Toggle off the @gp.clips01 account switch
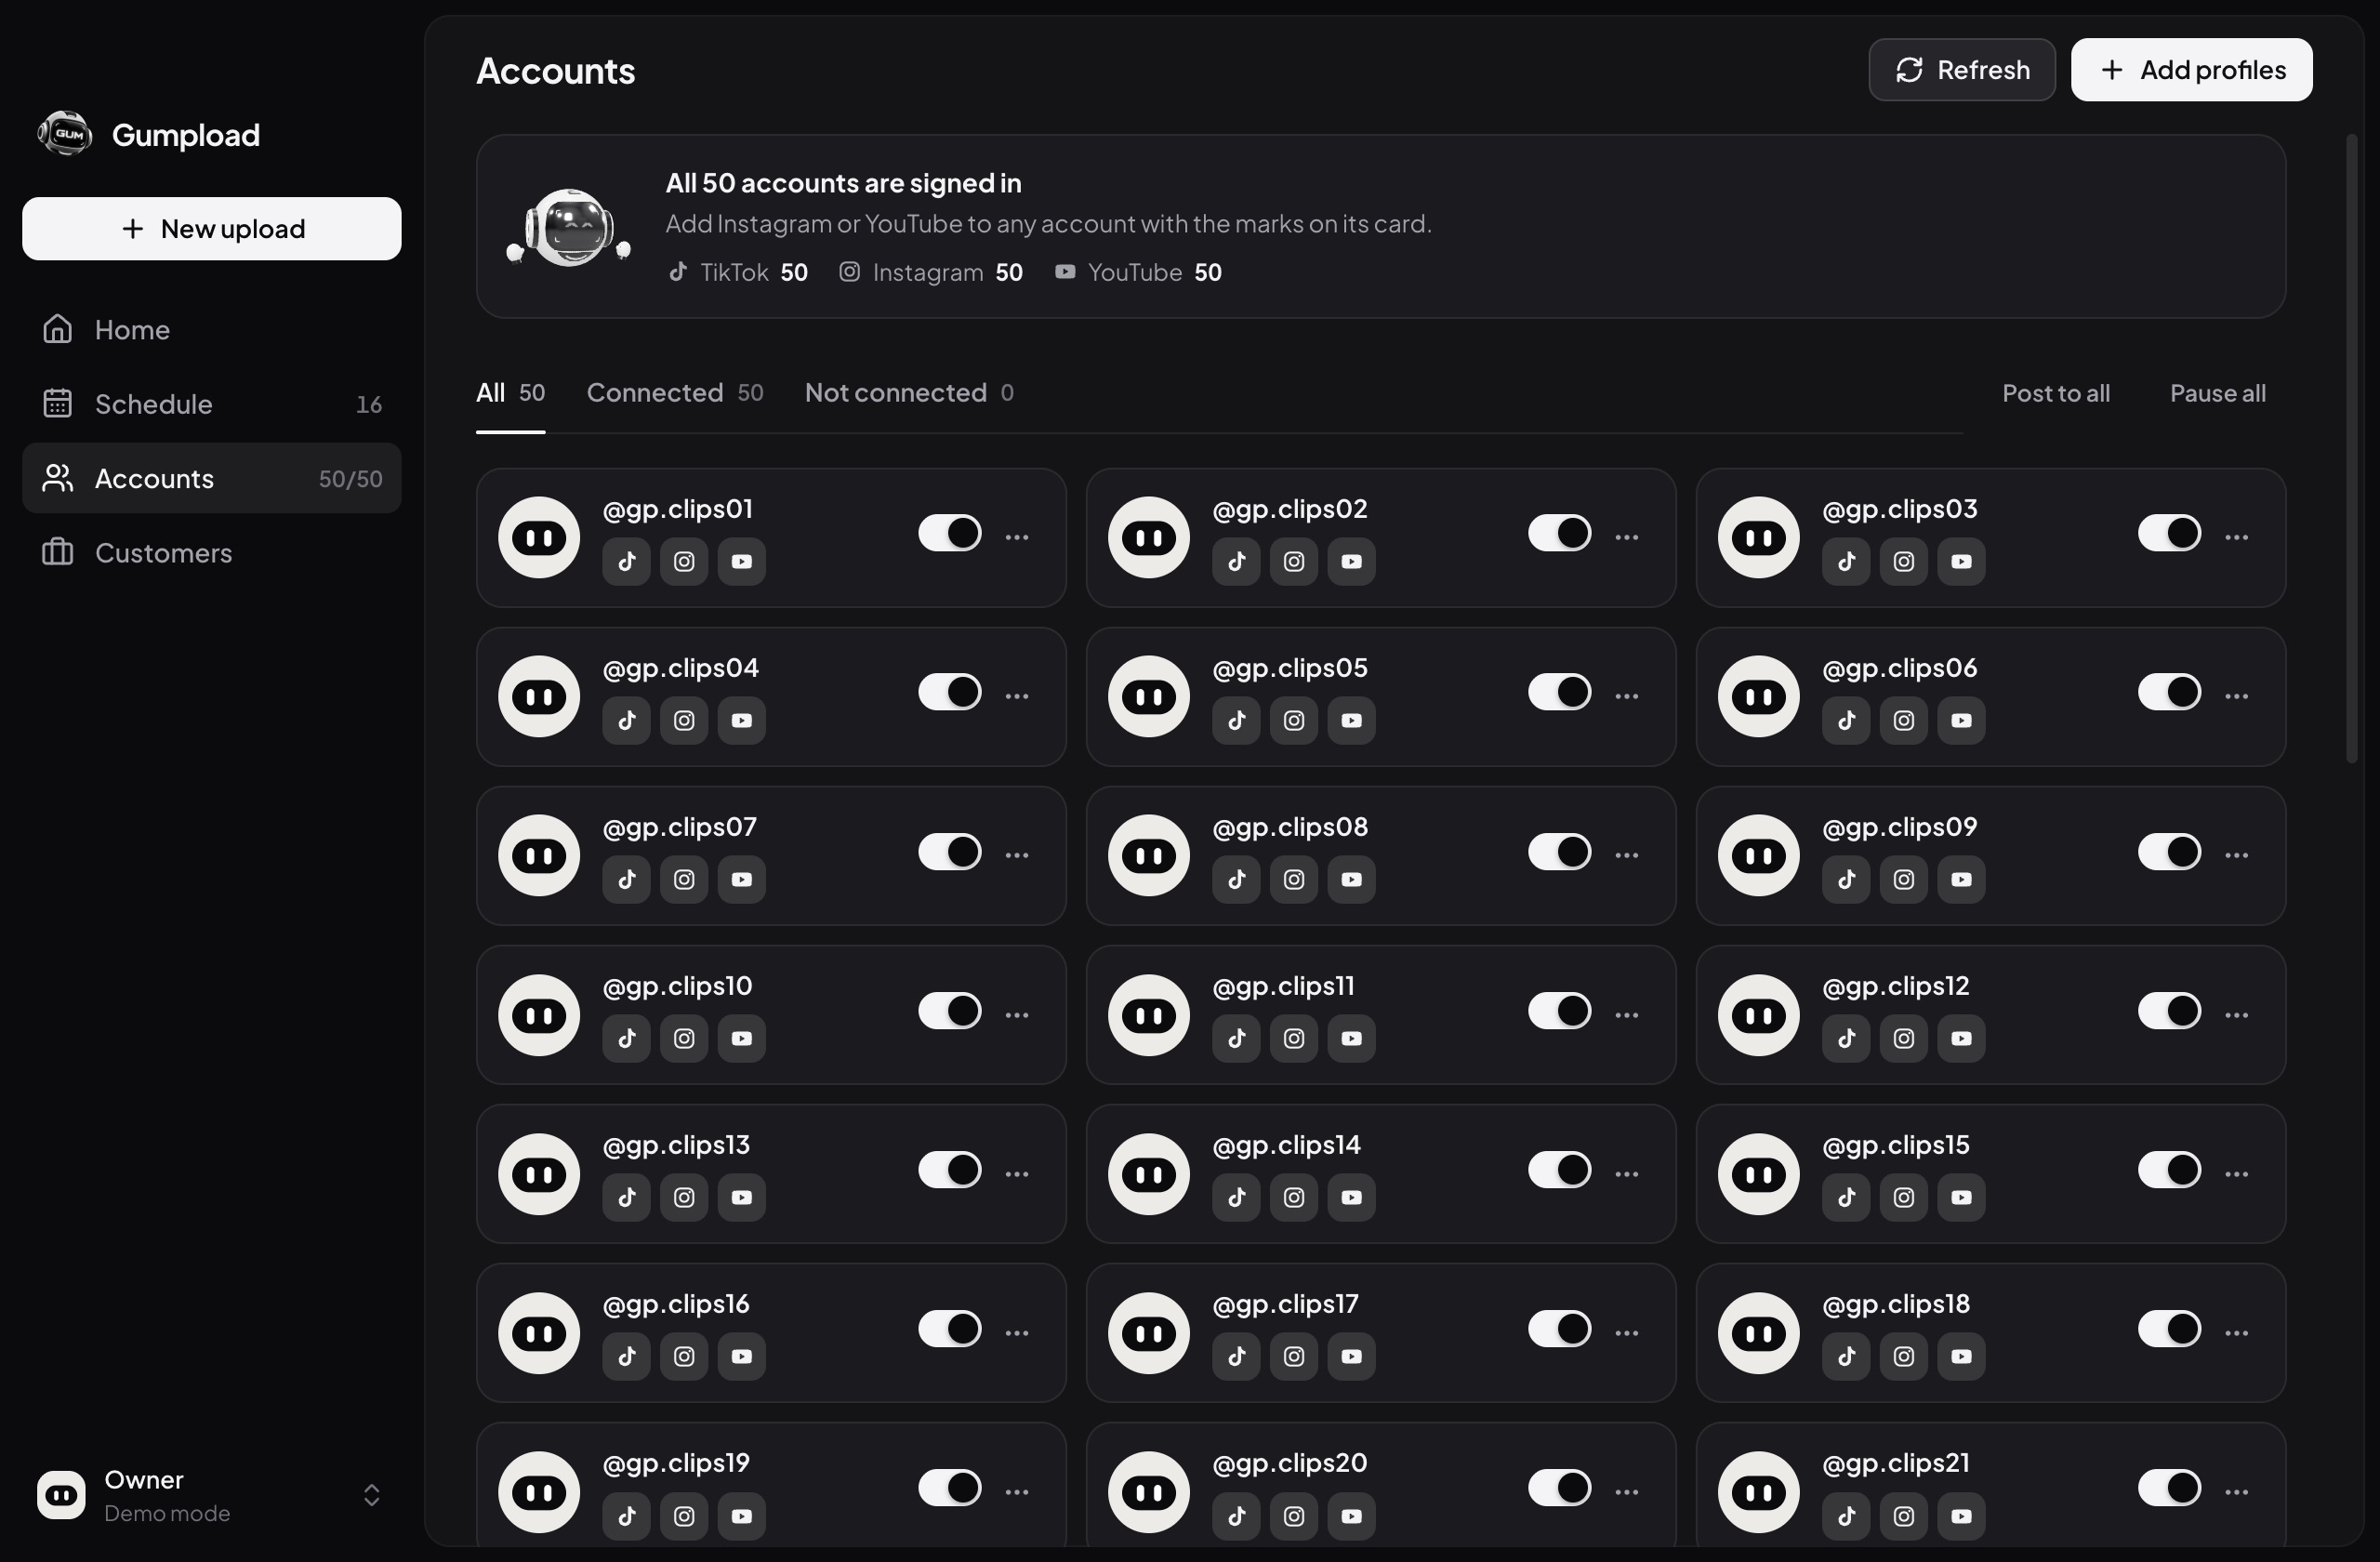This screenshot has height=1562, width=2380. pos(950,533)
